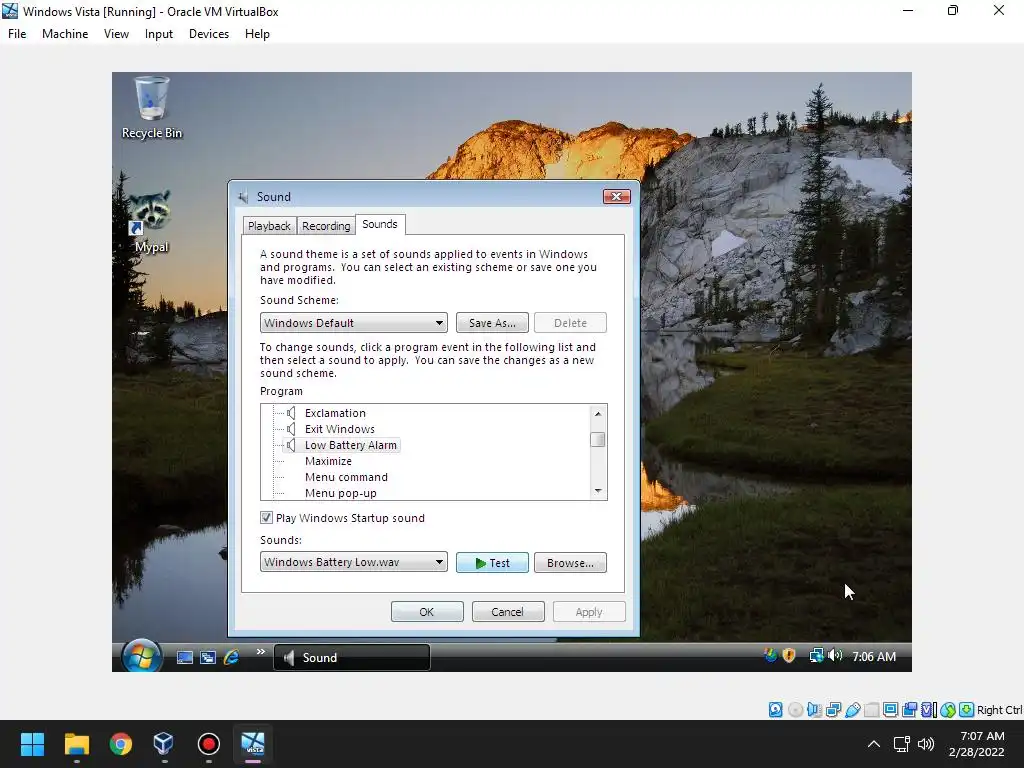Select Exclamation in the program events list

335,413
